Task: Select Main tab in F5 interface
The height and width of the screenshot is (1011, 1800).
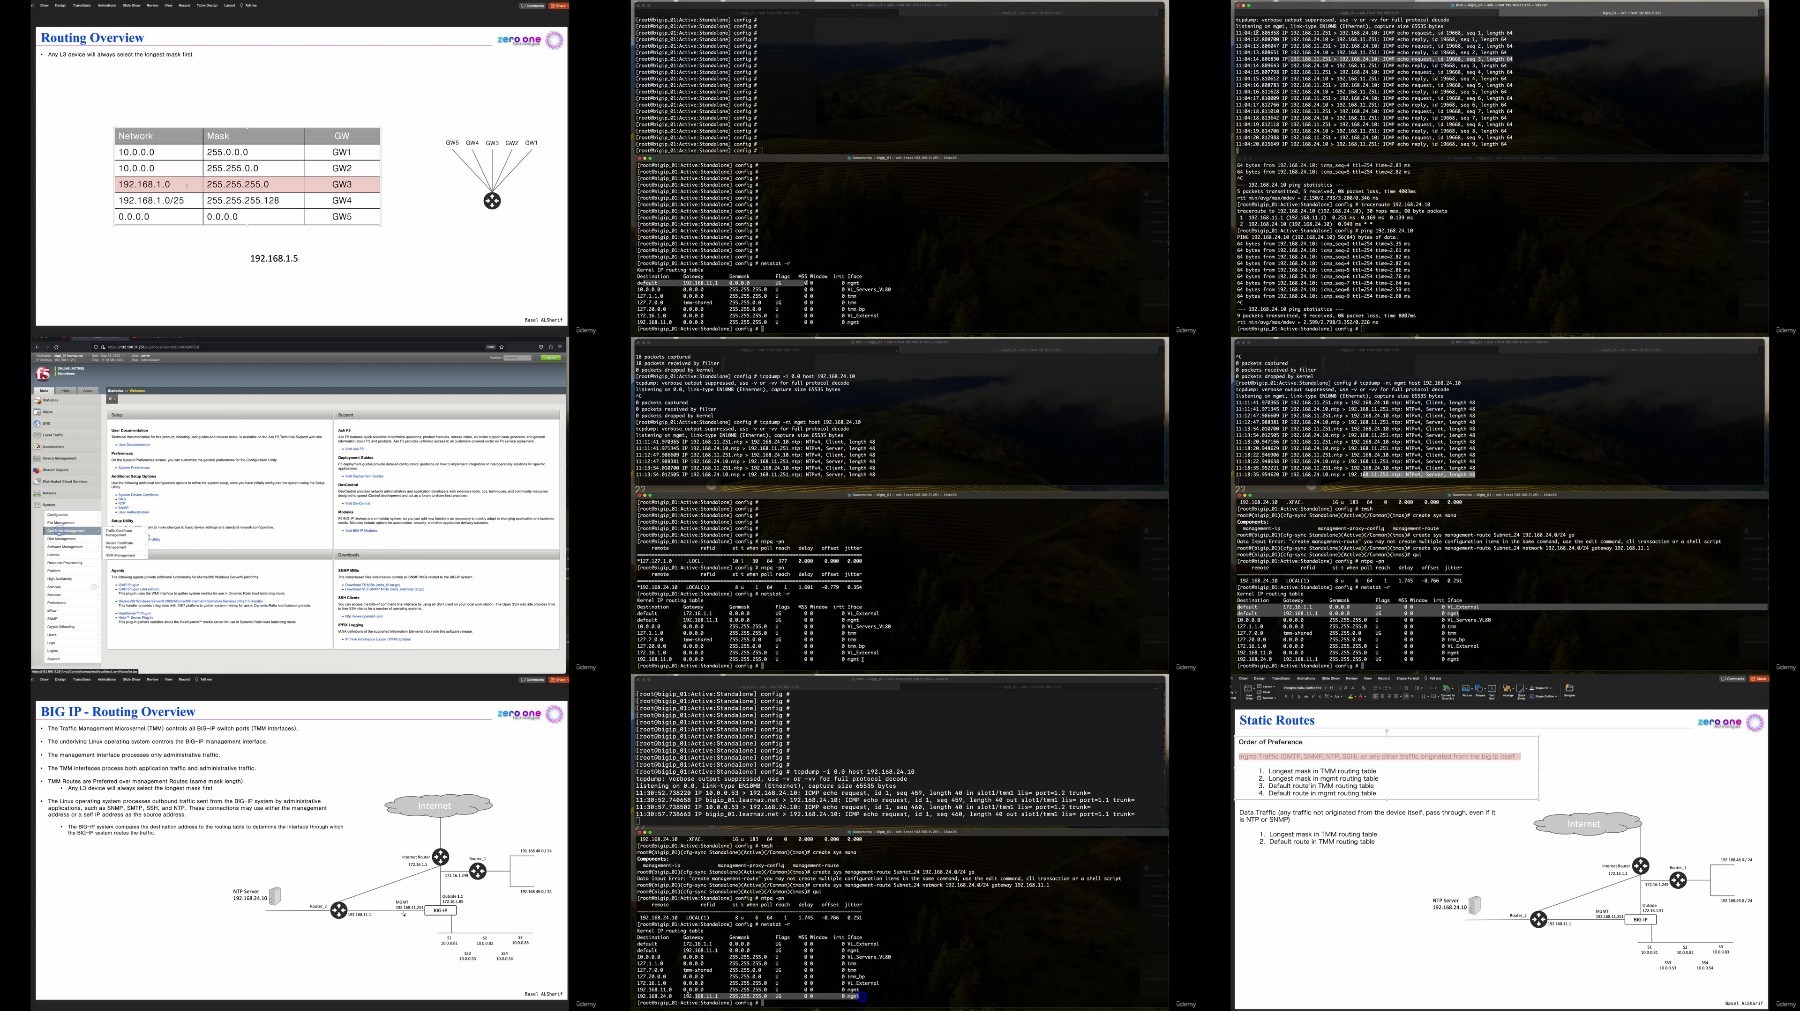Action: (44, 391)
